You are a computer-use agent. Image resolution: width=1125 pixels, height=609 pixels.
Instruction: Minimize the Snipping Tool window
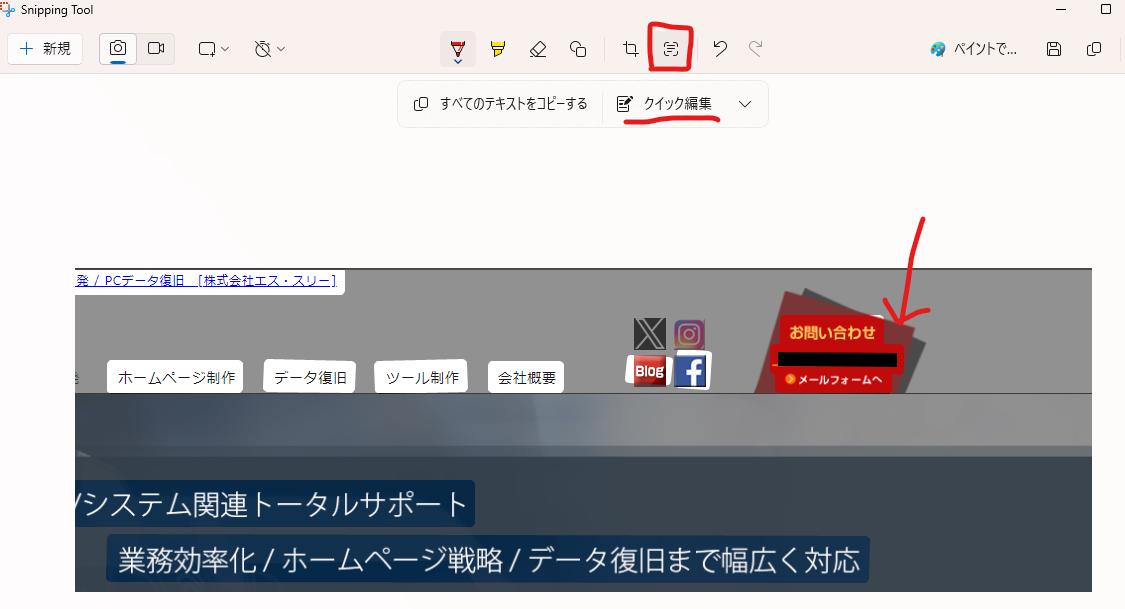click(x=1061, y=9)
